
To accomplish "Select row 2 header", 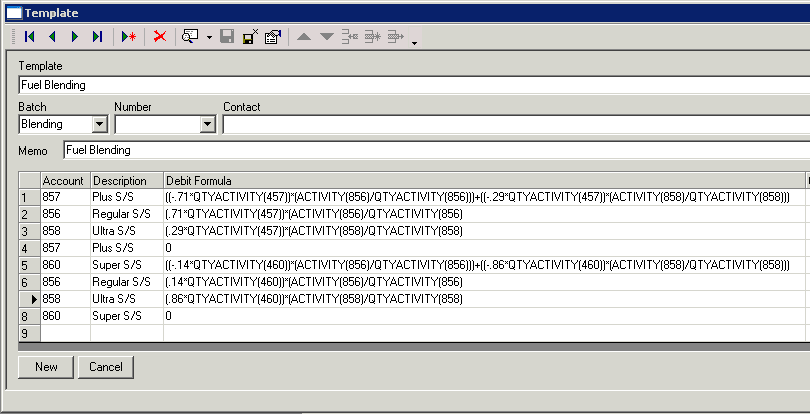I will pyautogui.click(x=29, y=214).
